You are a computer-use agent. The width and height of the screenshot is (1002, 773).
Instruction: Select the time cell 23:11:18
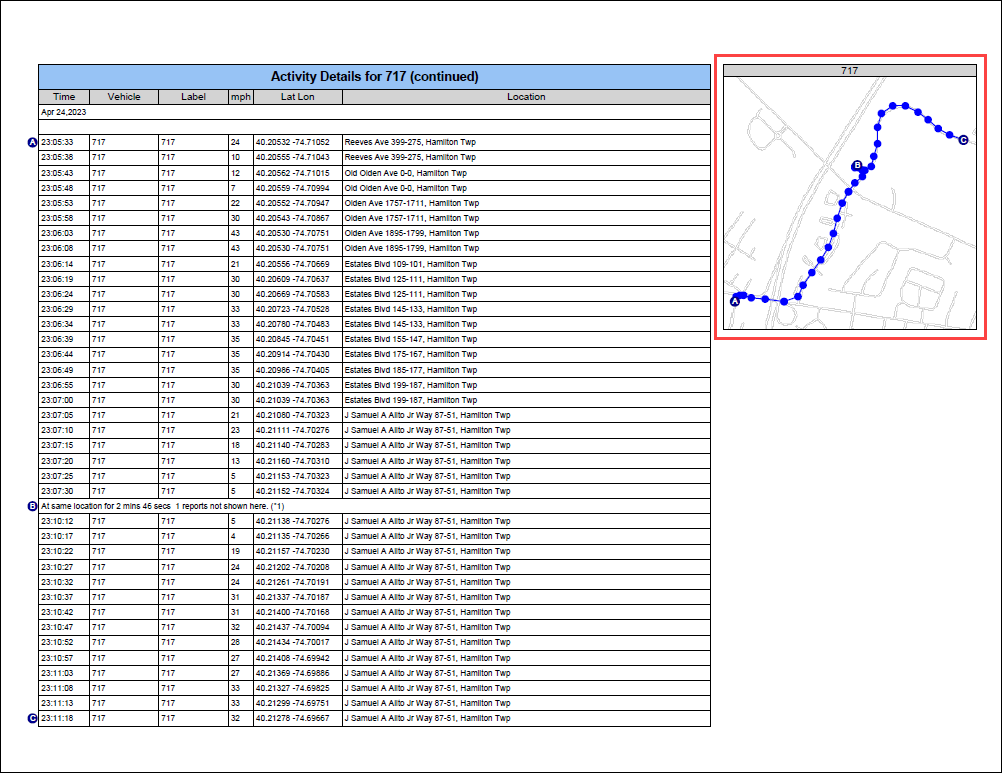click(x=64, y=719)
